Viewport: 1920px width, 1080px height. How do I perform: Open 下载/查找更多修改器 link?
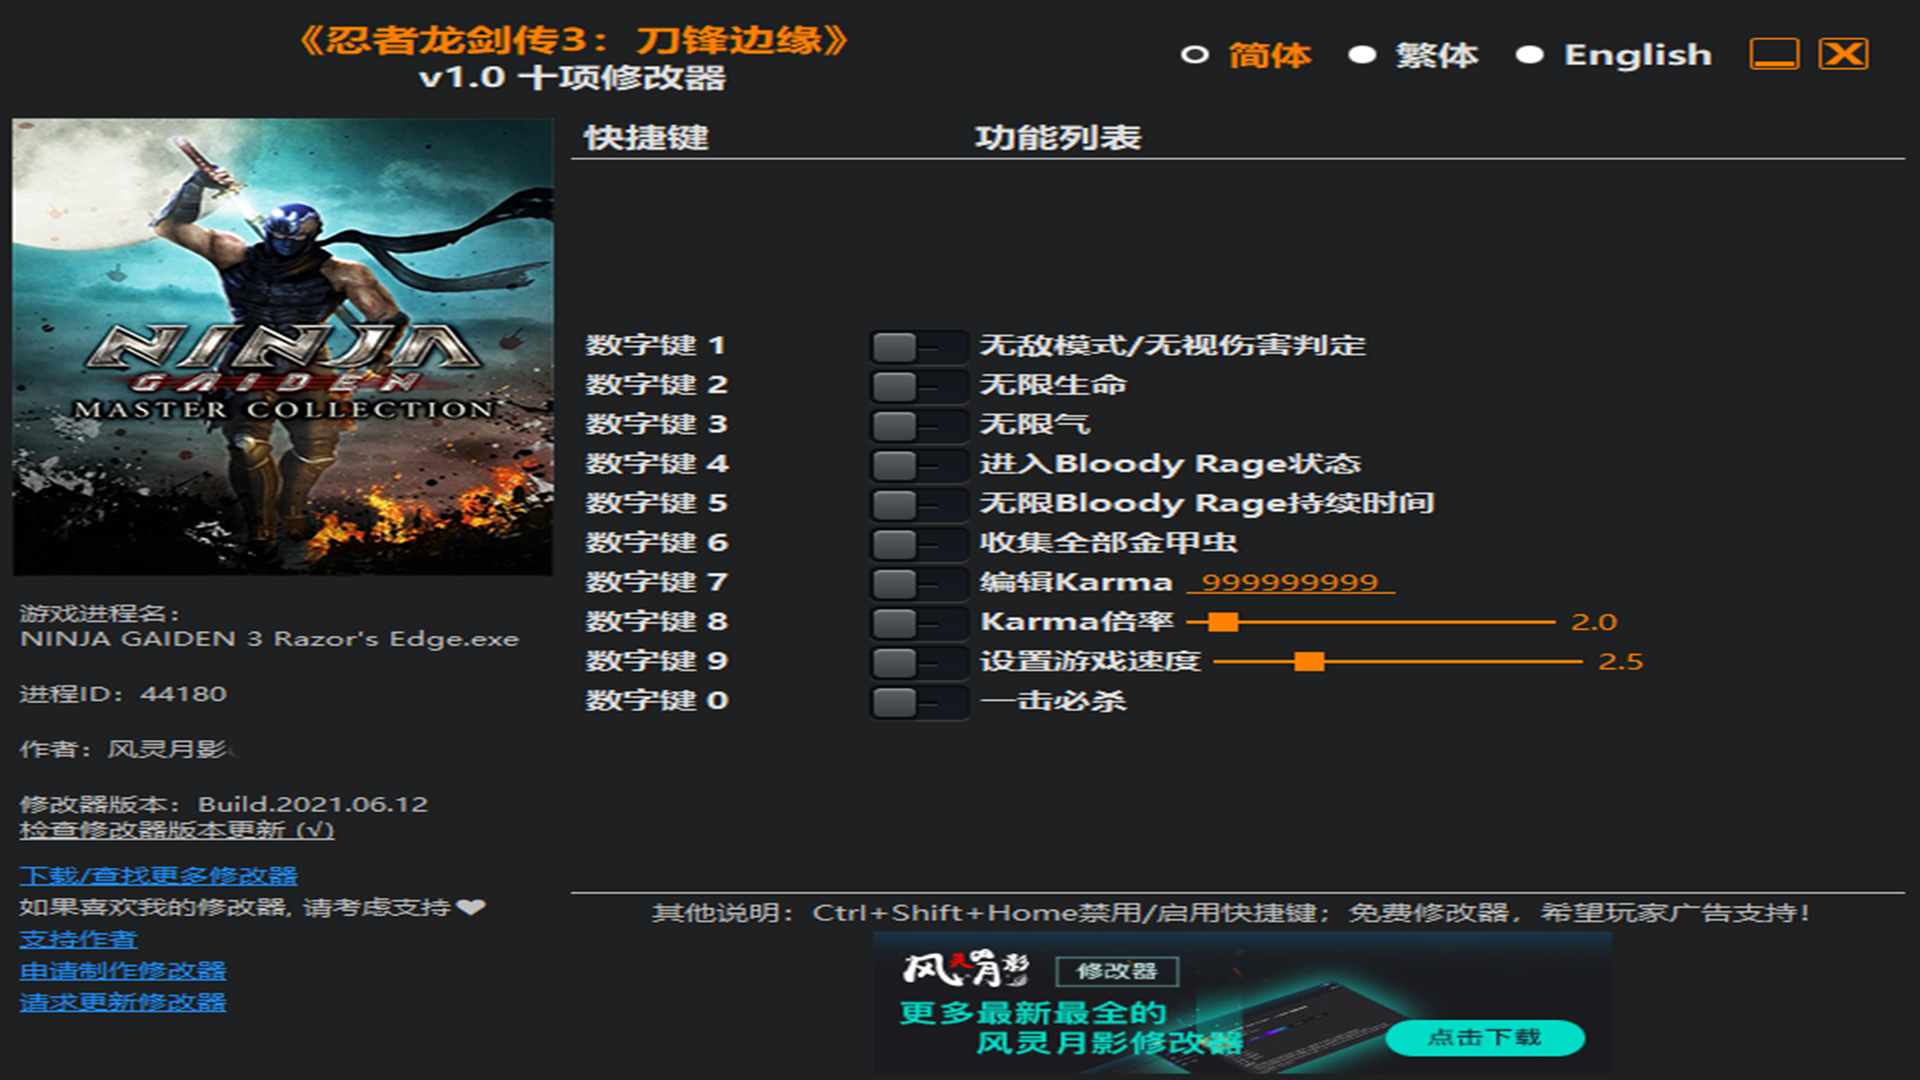click(x=158, y=876)
